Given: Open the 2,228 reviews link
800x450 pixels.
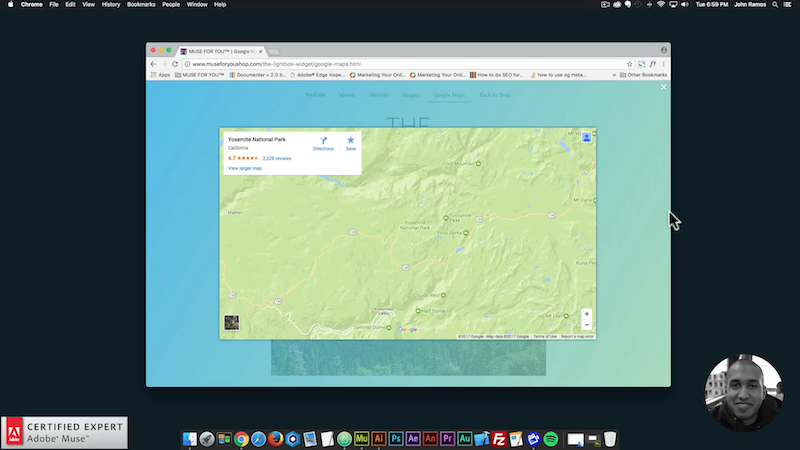Looking at the screenshot, I should point(276,158).
